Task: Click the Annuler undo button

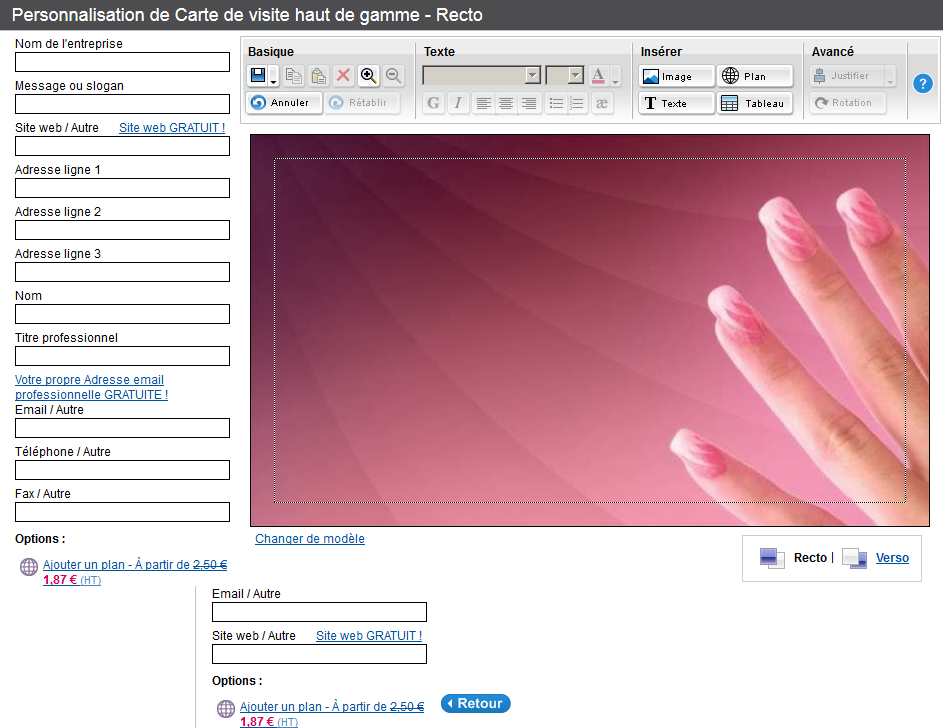Action: click(x=284, y=103)
